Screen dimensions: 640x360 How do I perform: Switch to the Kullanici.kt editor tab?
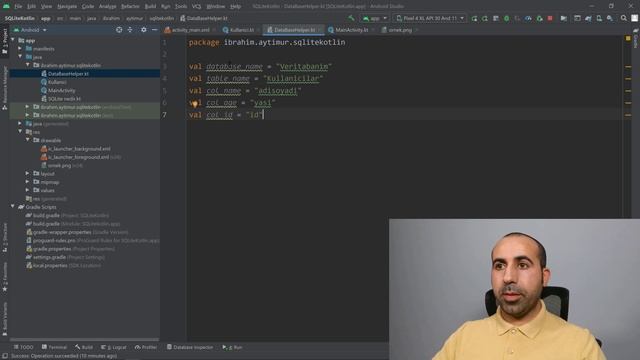[x=242, y=30]
